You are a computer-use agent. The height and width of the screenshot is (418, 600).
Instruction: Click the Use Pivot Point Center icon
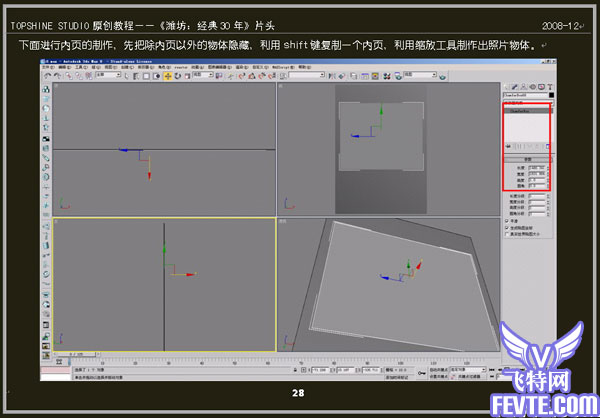(218, 76)
